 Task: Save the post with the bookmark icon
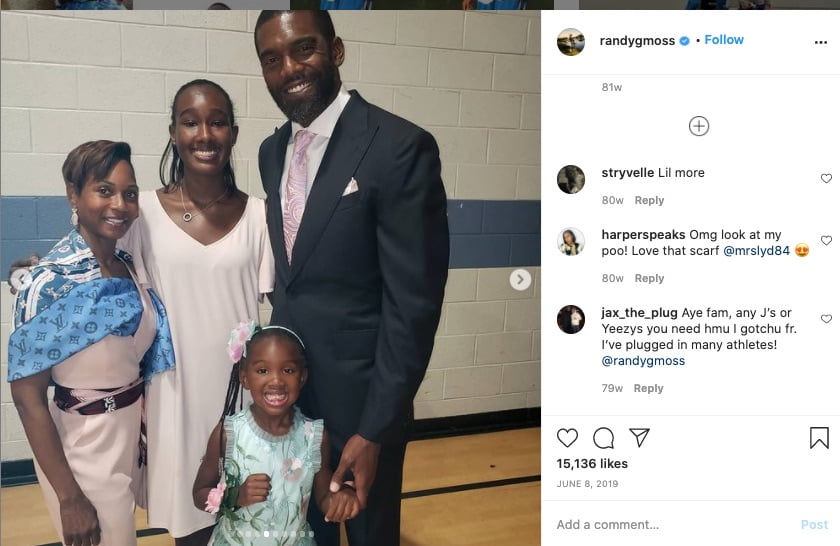tap(819, 438)
